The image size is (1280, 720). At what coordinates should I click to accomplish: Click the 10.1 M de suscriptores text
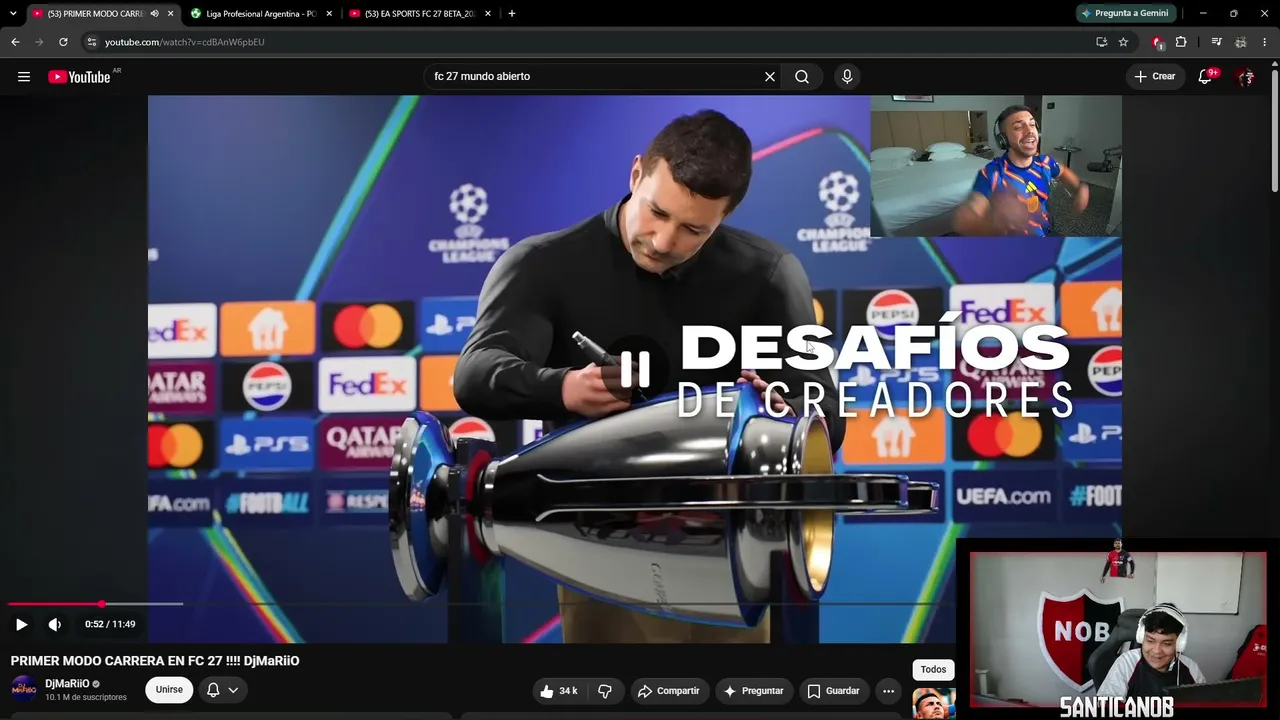point(86,697)
